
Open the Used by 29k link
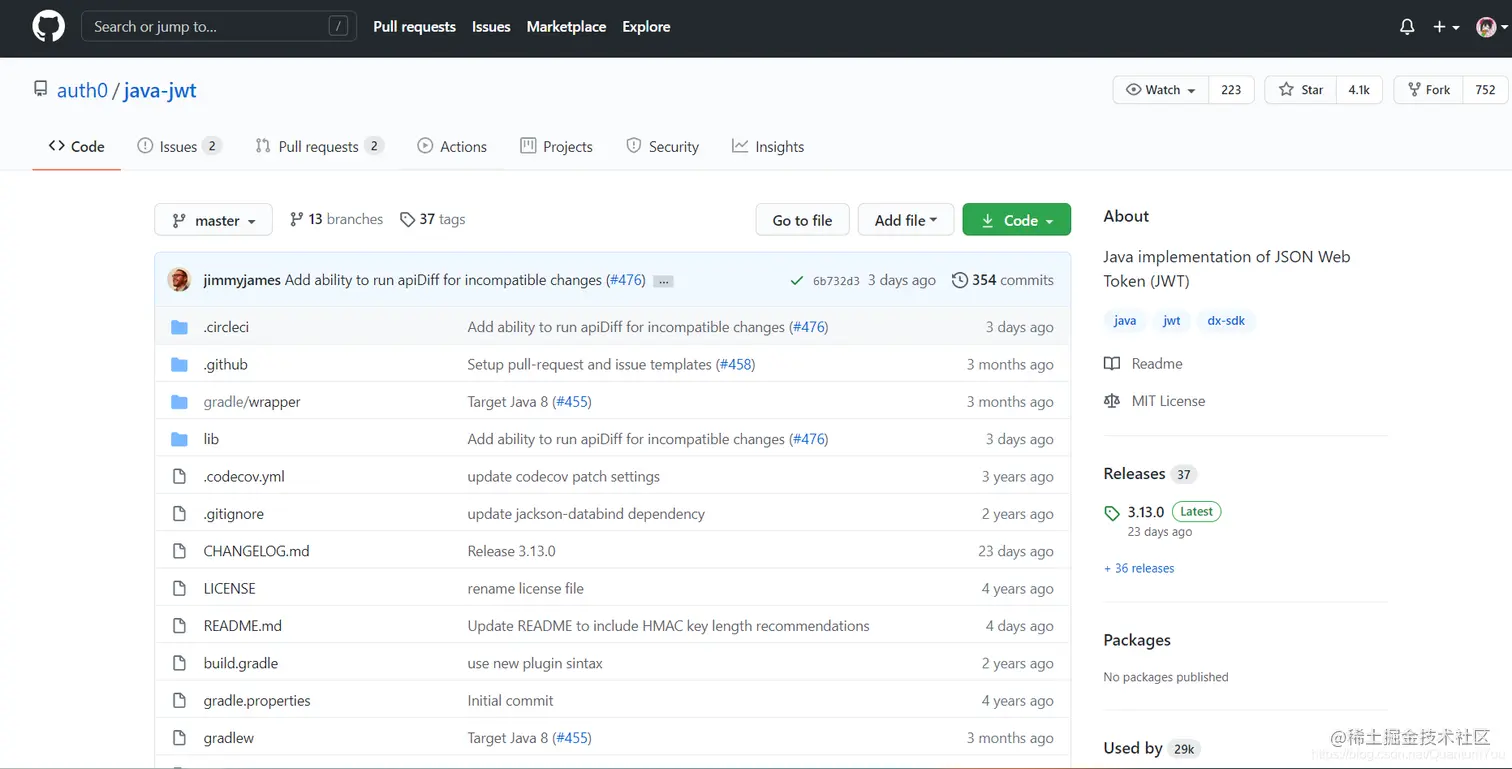click(x=1151, y=748)
